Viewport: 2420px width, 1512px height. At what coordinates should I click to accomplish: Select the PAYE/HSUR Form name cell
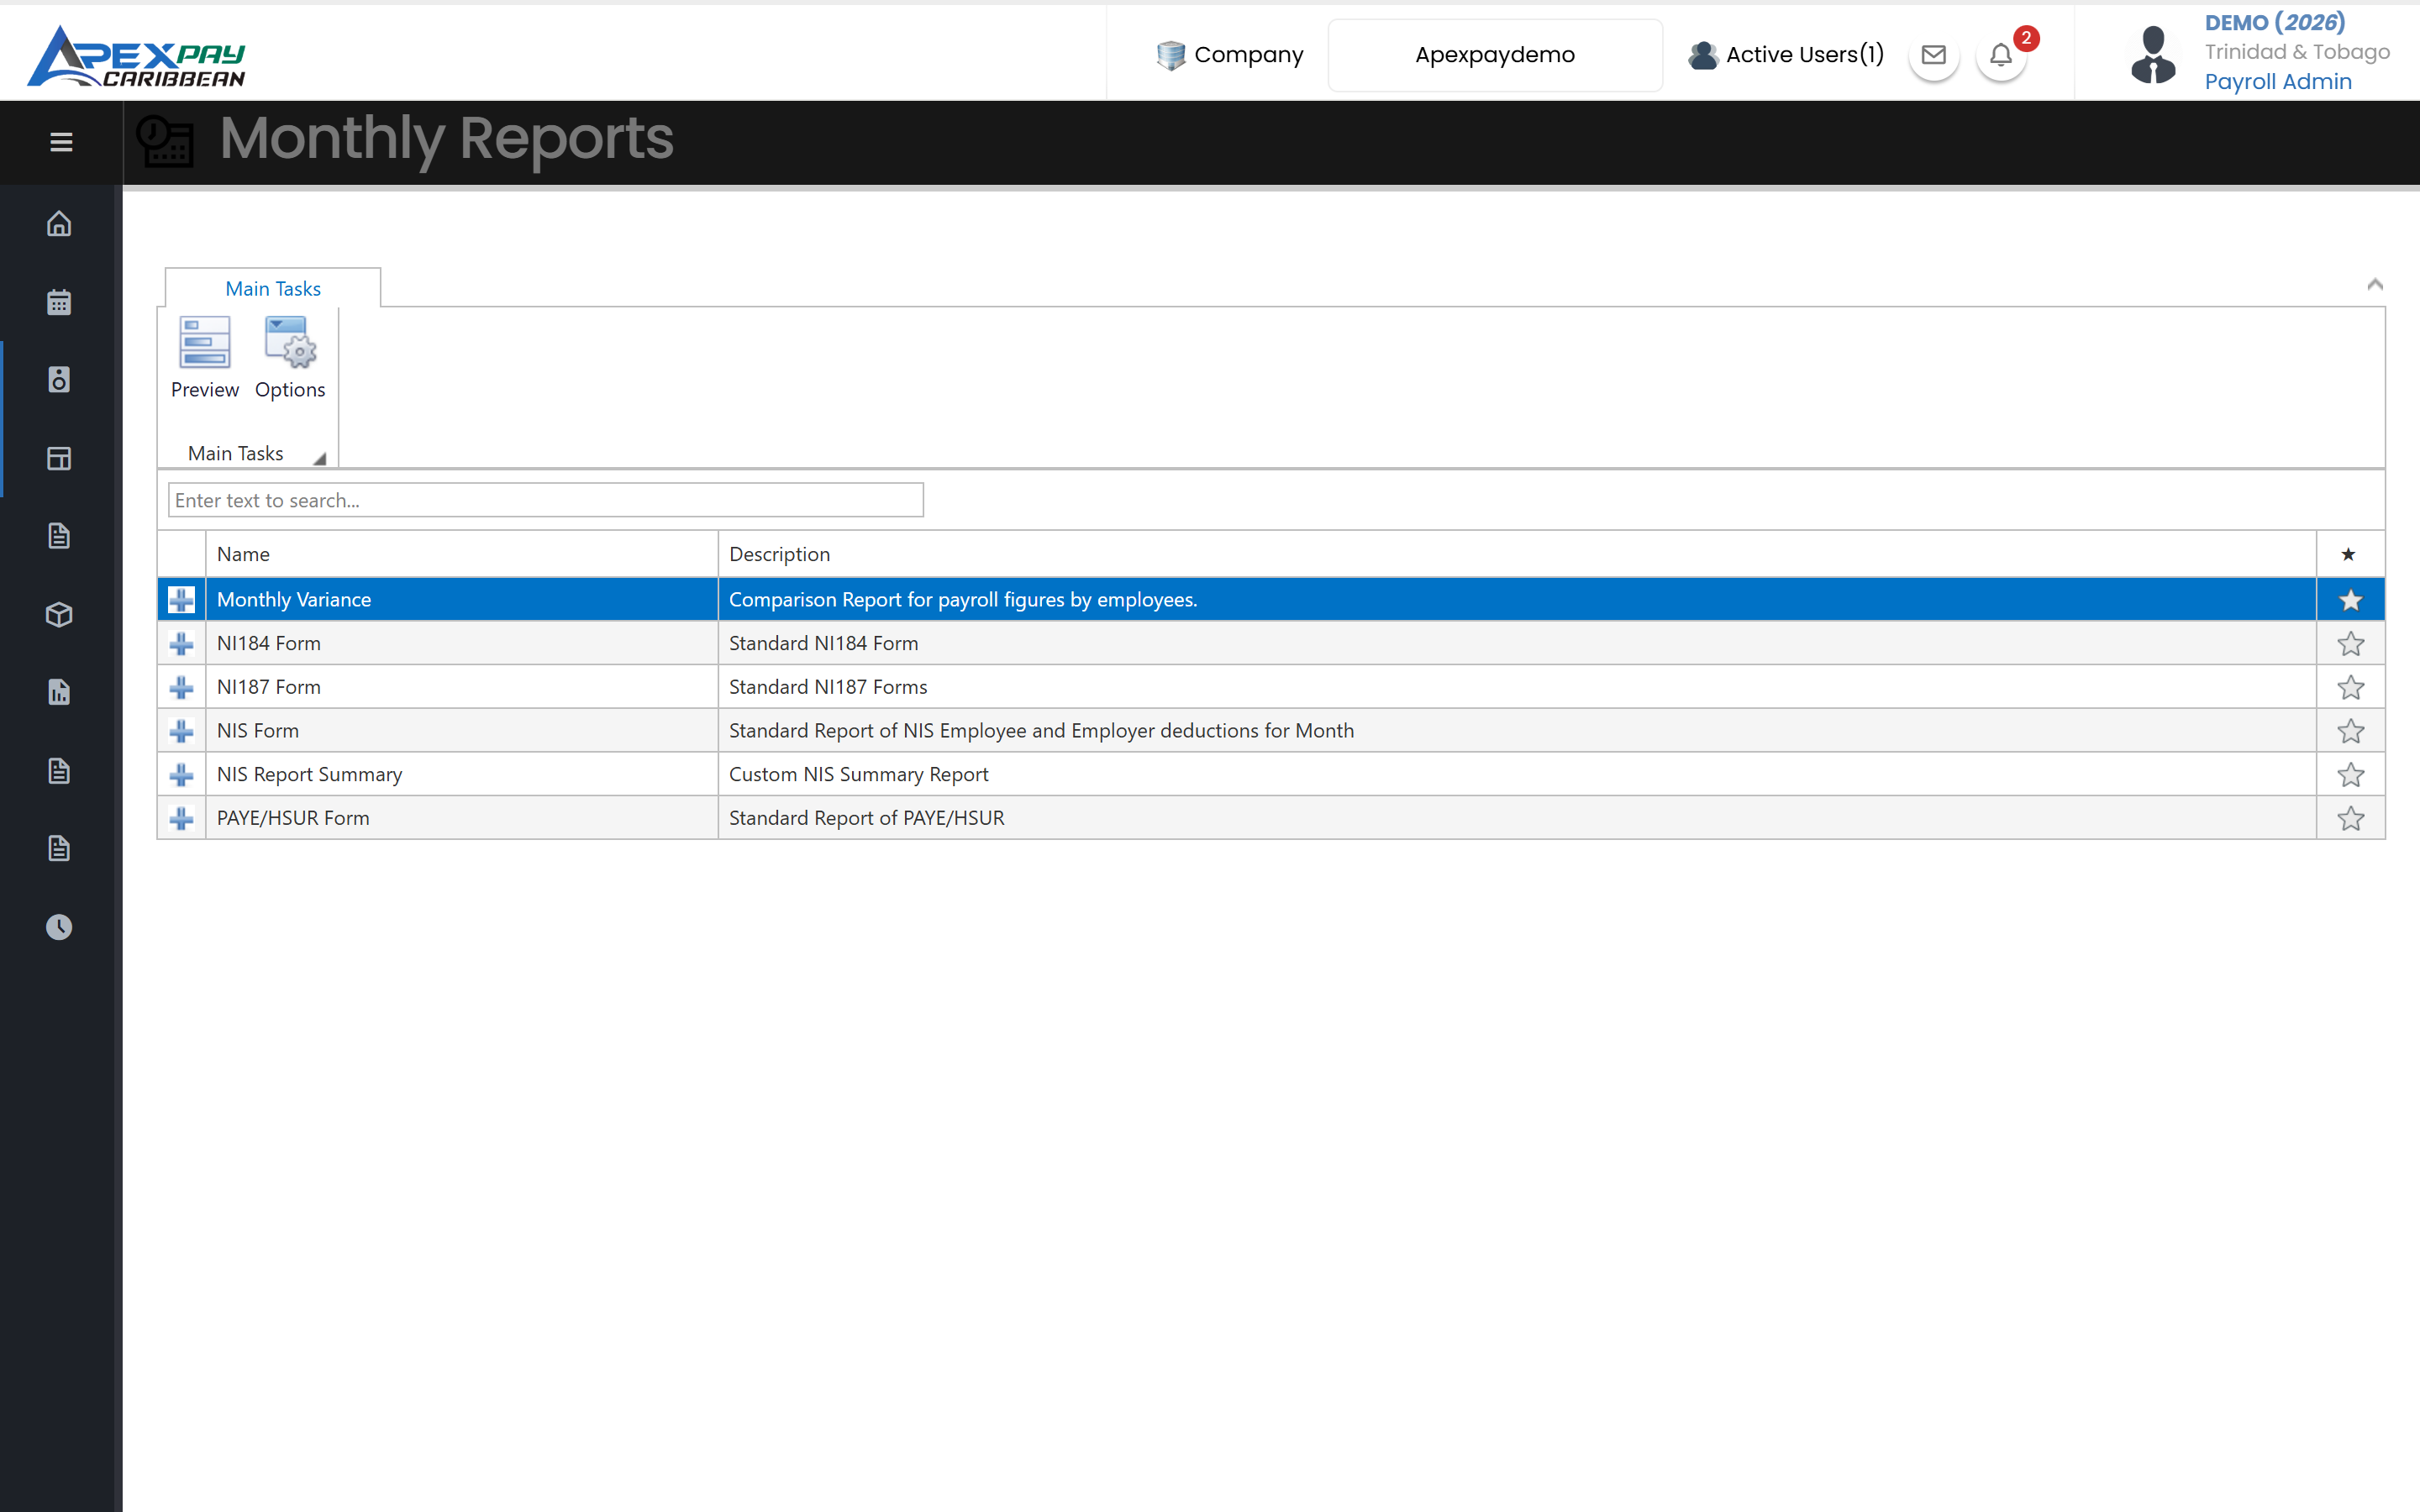[461, 819]
